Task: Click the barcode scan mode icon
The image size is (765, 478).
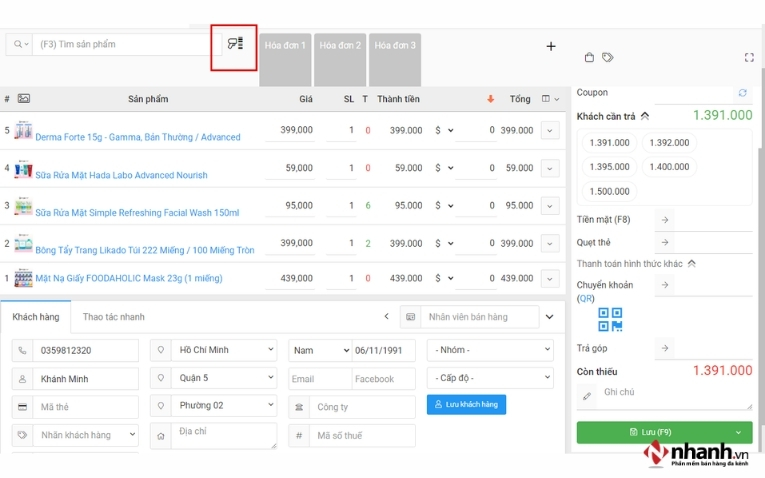Action: (x=234, y=44)
